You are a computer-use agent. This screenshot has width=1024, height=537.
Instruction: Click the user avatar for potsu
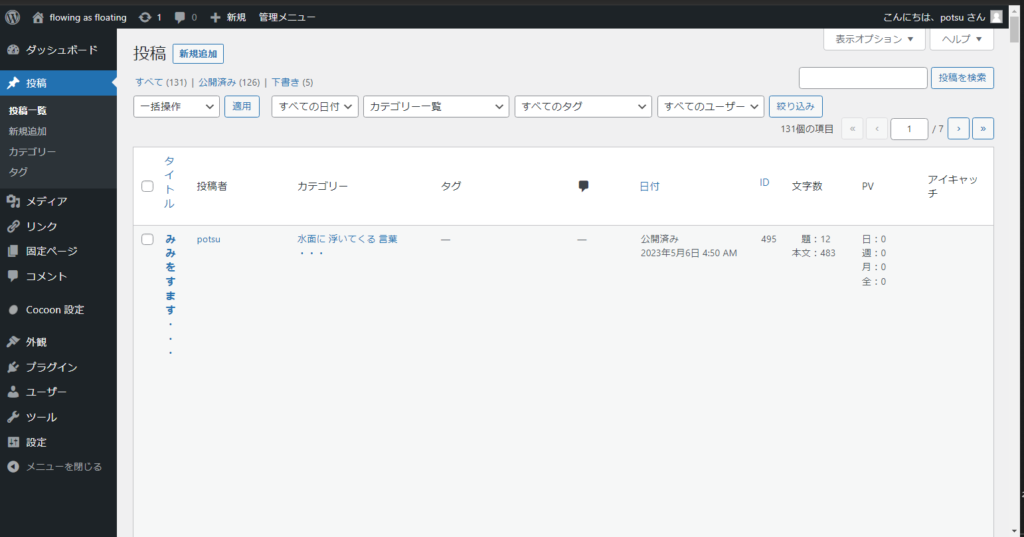996,17
